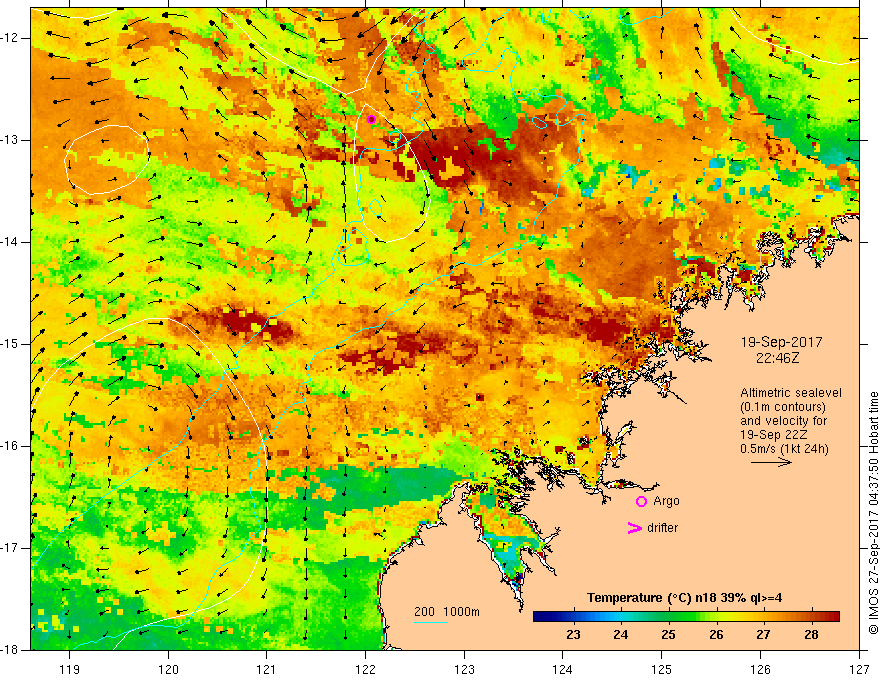Click the 119 longitude axis label

point(70,669)
